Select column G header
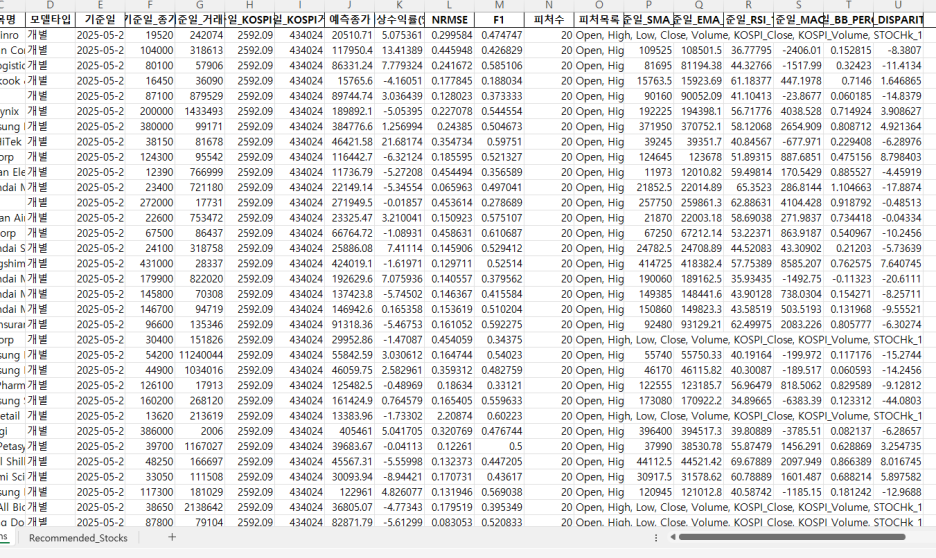Image resolution: width=936 pixels, height=558 pixels. pos(200,5)
